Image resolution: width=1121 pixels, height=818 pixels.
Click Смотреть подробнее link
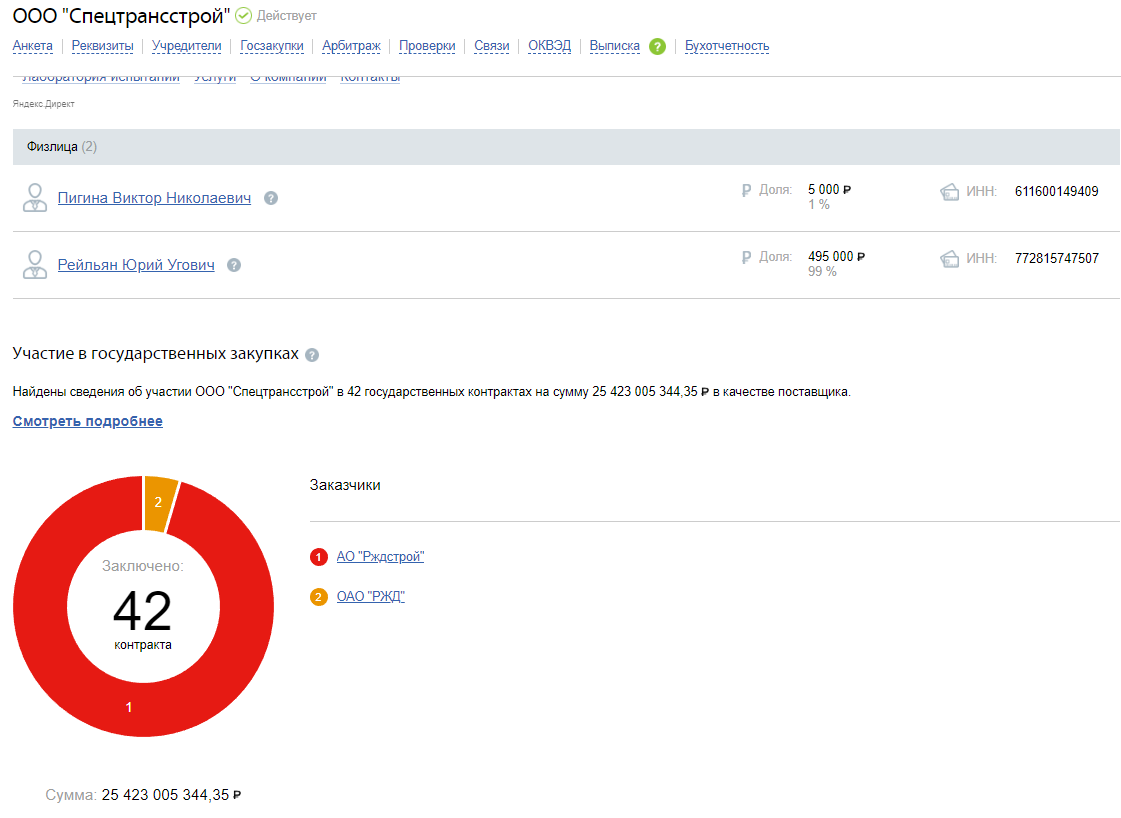point(88,421)
